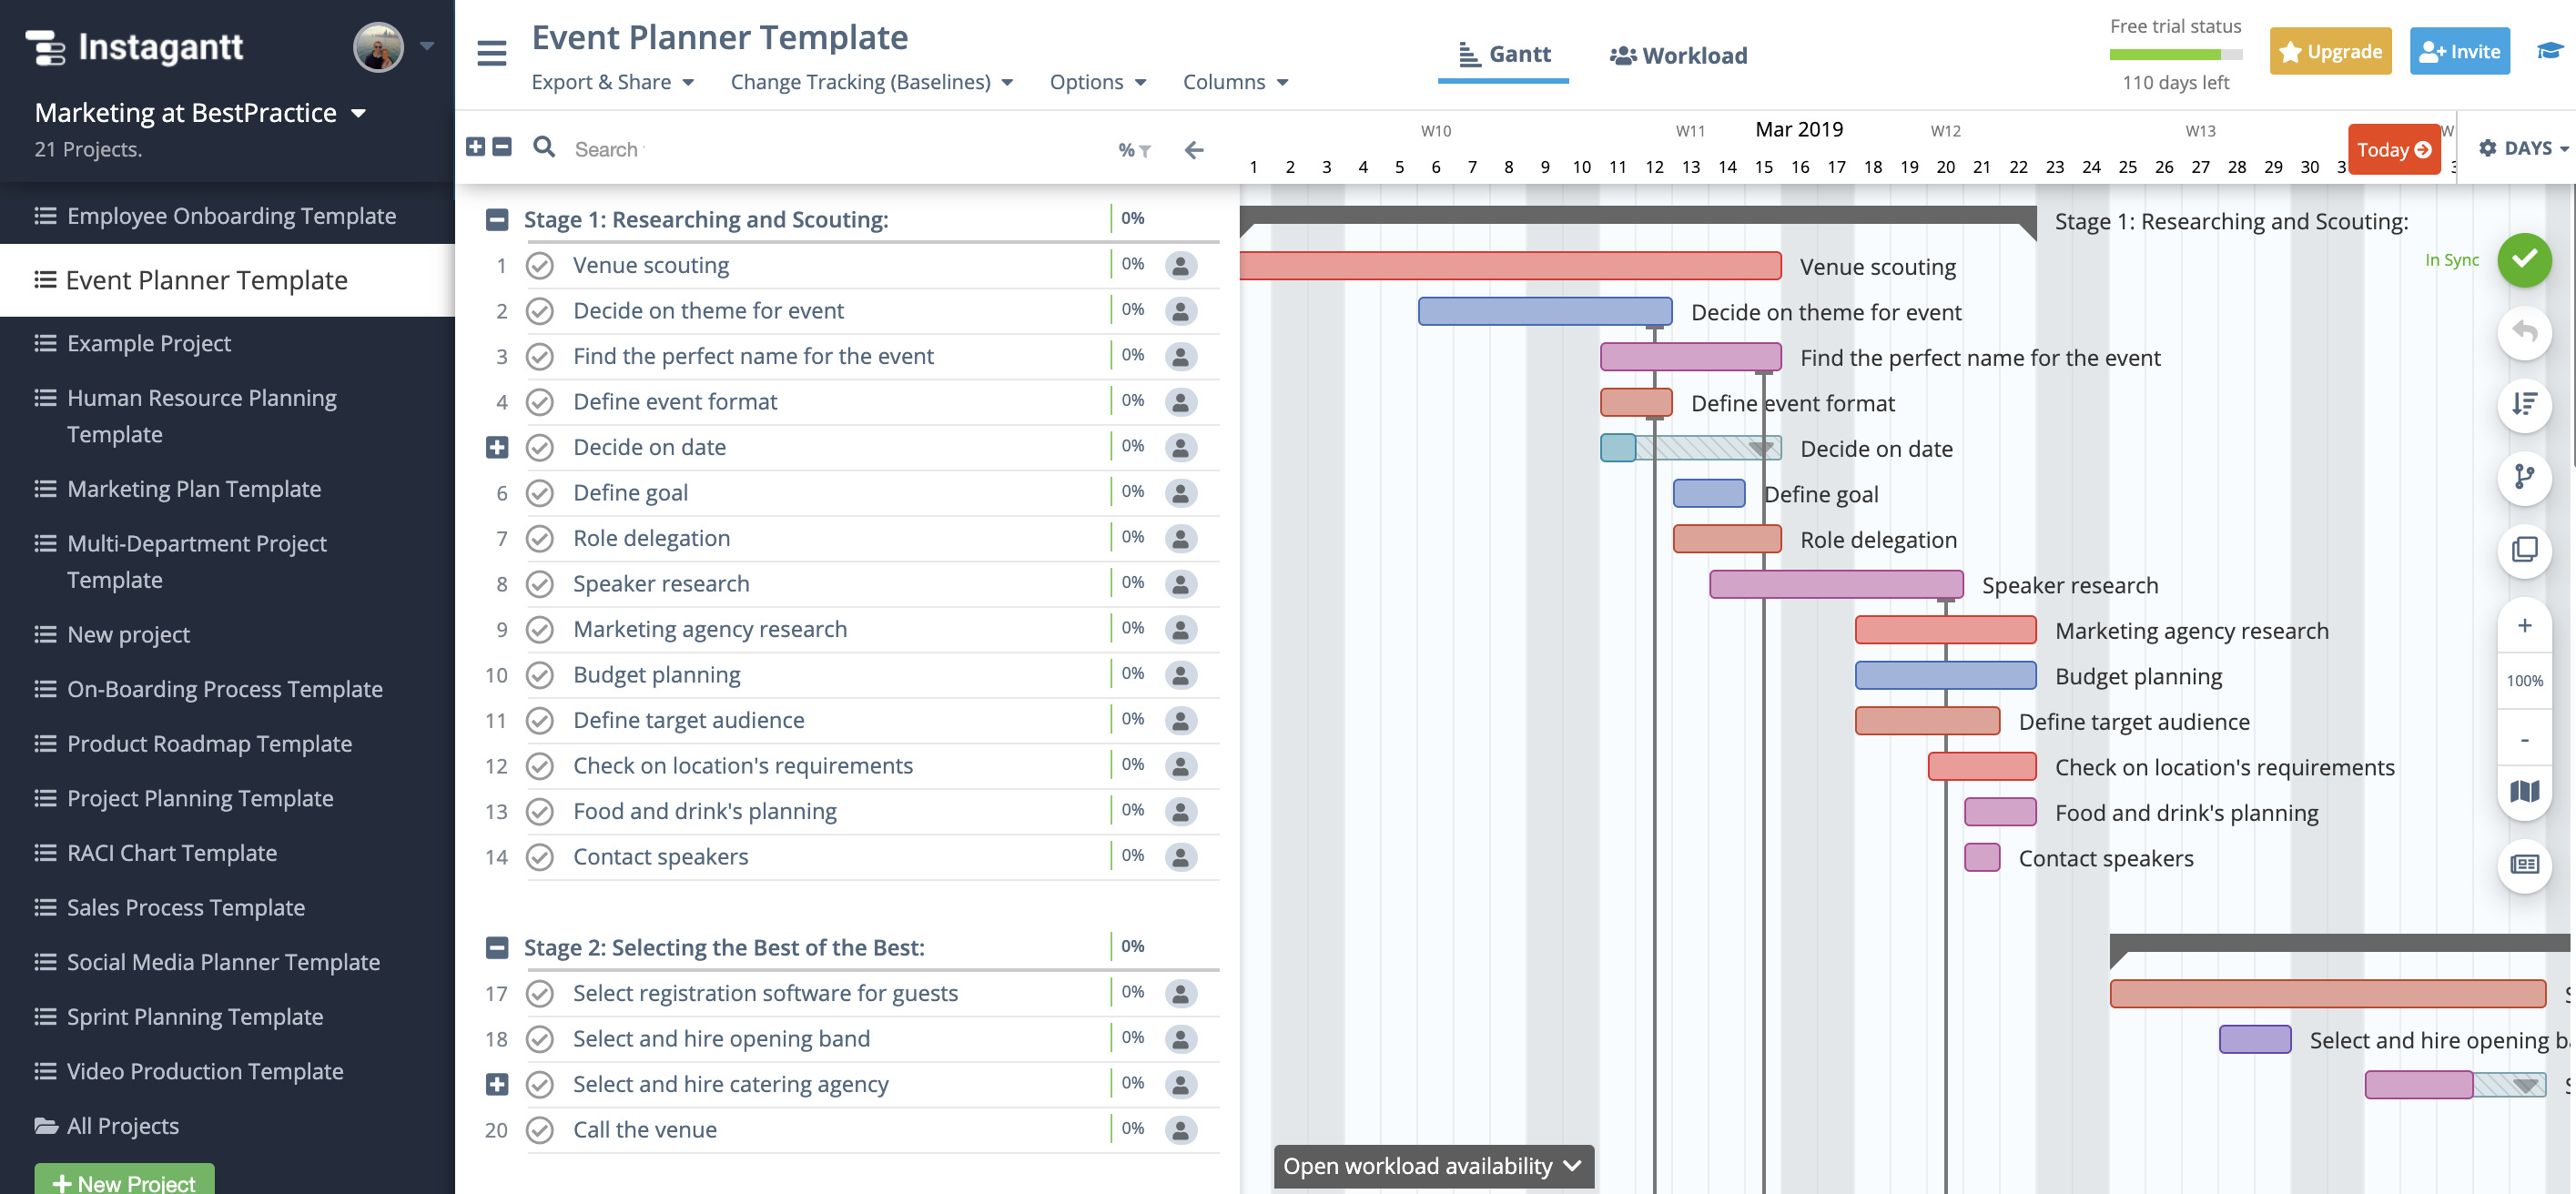This screenshot has width=2576, height=1194.
Task: Click the Today button on the timeline
Action: (x=2393, y=148)
